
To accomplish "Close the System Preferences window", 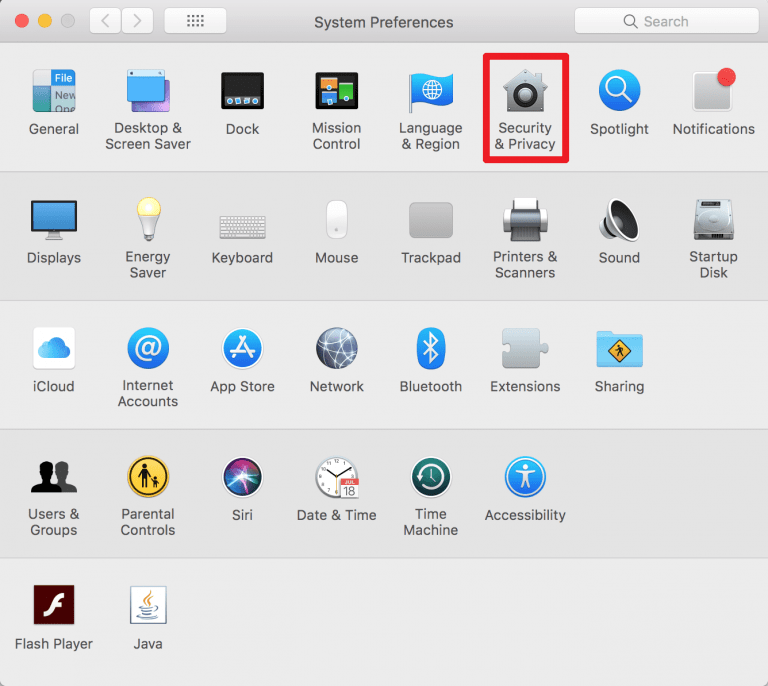I will click(x=22, y=21).
